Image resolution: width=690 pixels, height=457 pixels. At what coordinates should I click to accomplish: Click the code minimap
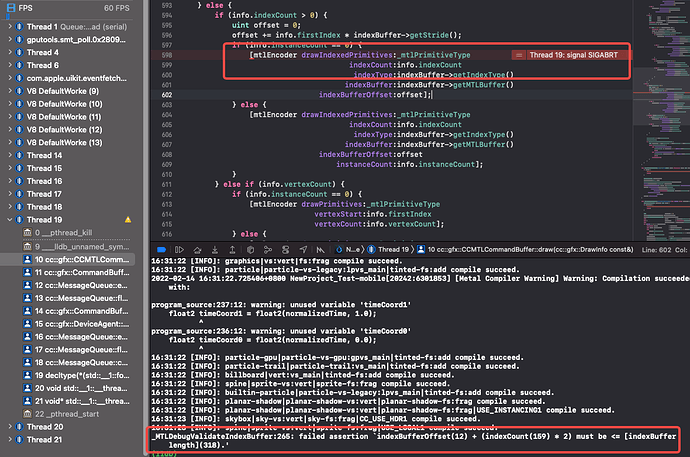tap(661, 120)
